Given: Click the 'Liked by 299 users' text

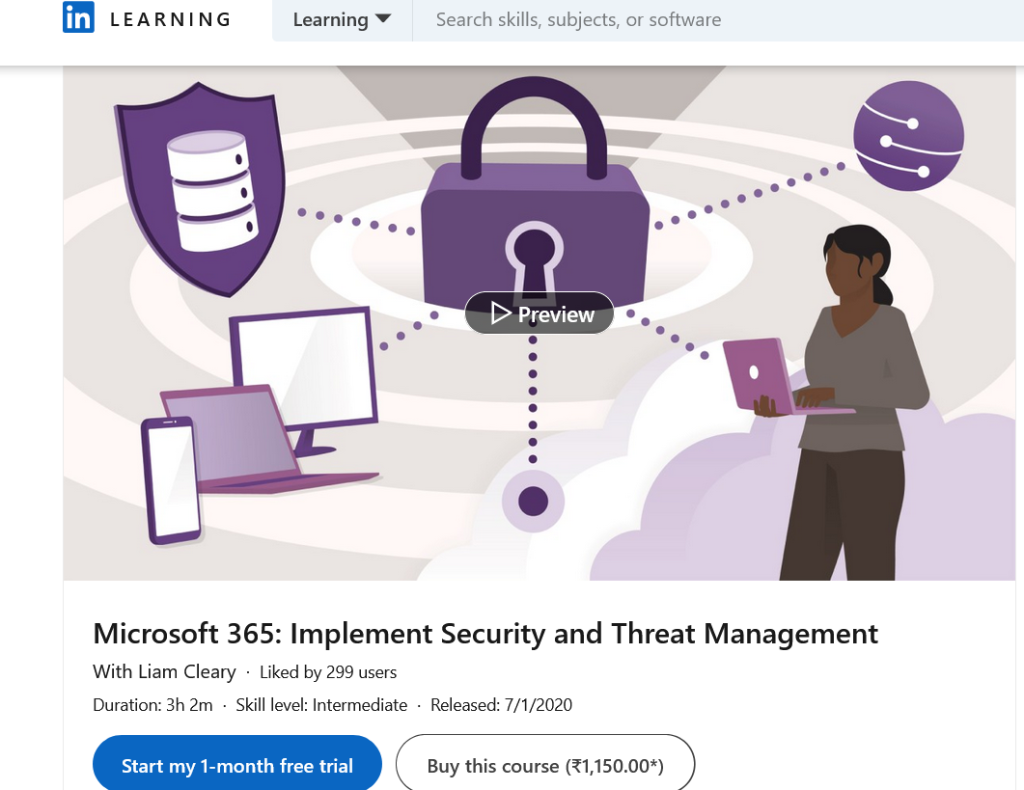Looking at the screenshot, I should (x=328, y=672).
